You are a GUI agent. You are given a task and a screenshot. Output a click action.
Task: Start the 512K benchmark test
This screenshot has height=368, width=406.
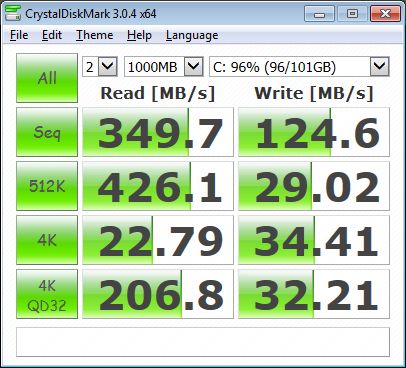[47, 186]
